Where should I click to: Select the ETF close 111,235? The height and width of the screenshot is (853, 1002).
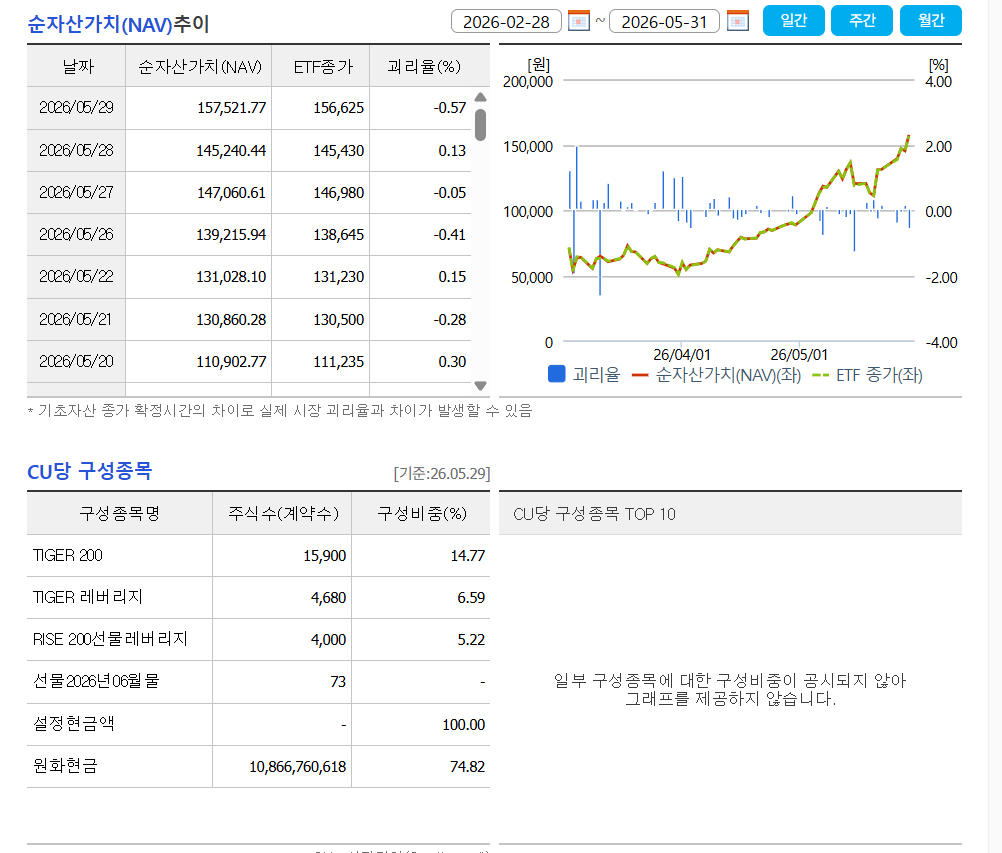tap(339, 362)
